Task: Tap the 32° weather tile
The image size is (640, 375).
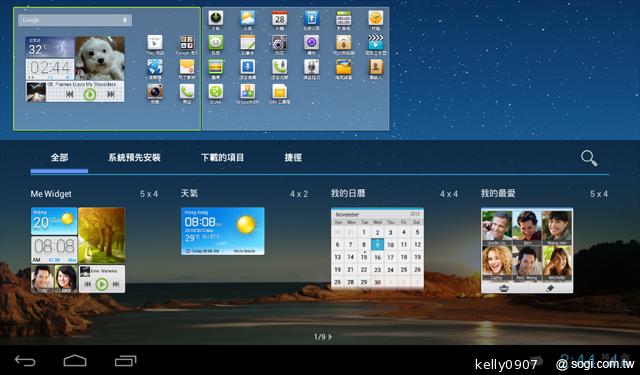Action: (x=50, y=47)
